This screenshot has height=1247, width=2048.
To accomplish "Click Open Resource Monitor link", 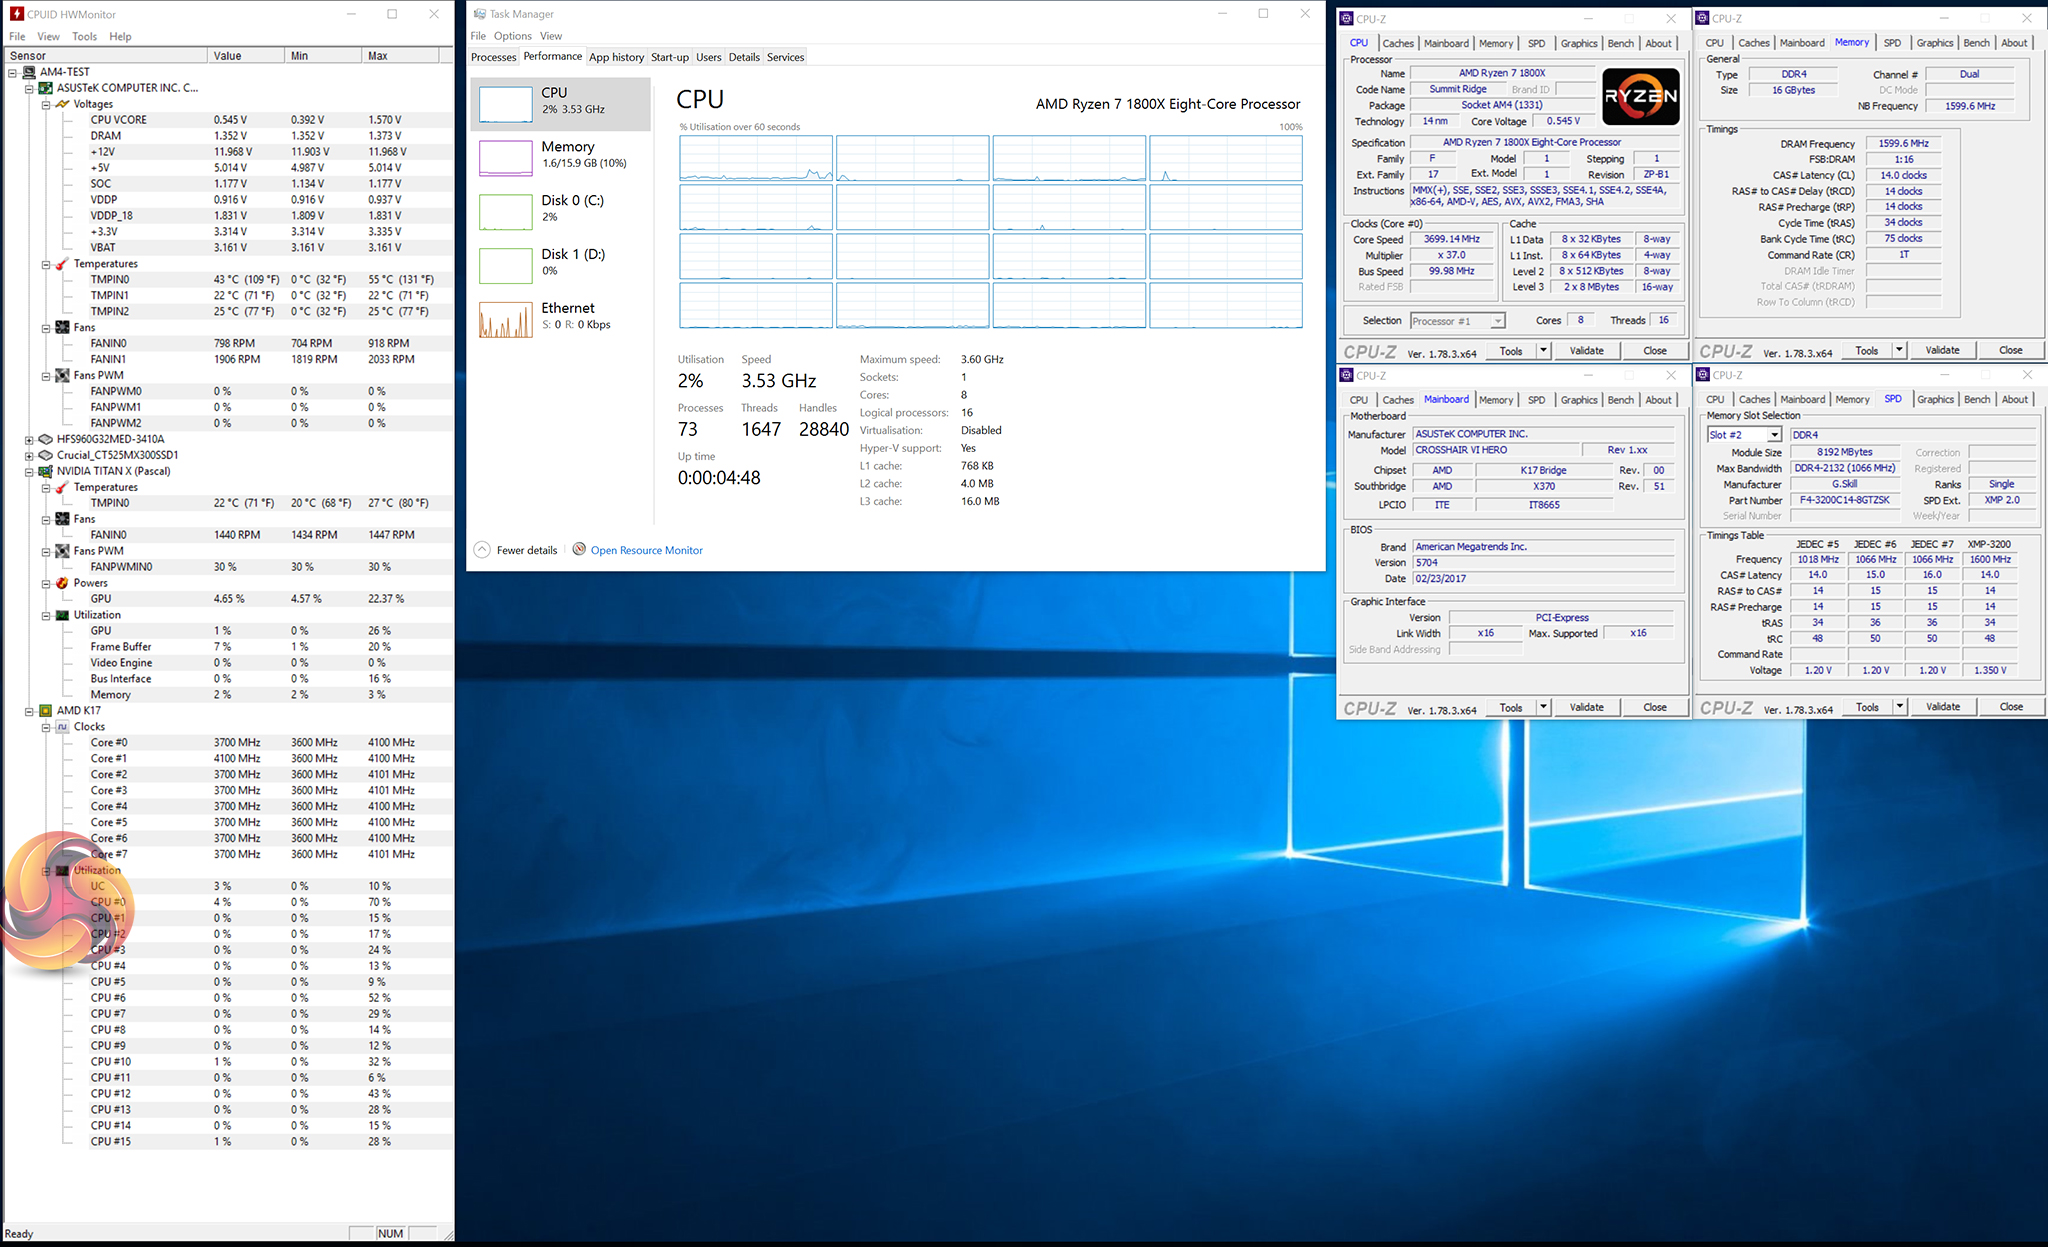I will 646,550.
